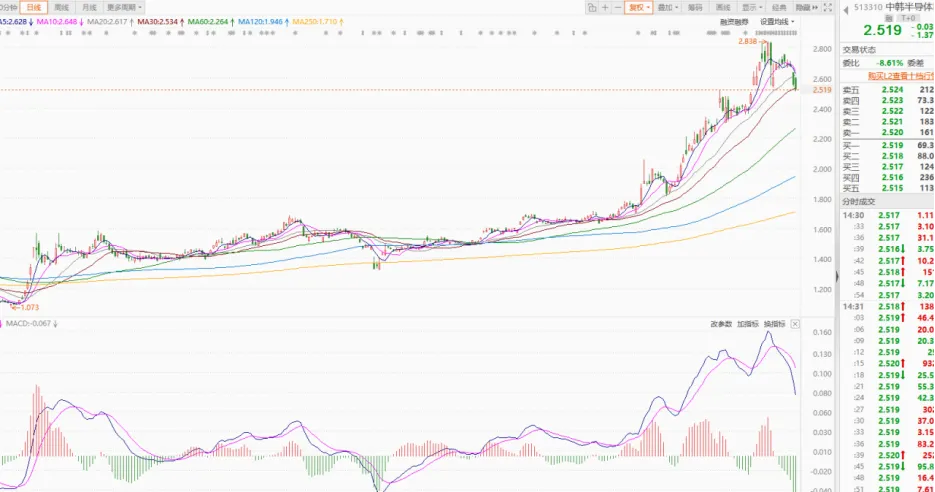Viewport: 935px width, 492px height.
Task: Expand the 更多周期 period dropdown
Action: click(x=122, y=7)
